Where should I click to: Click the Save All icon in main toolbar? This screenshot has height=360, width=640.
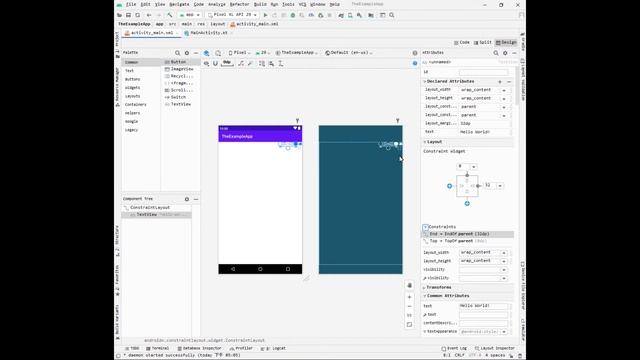pos(129,15)
